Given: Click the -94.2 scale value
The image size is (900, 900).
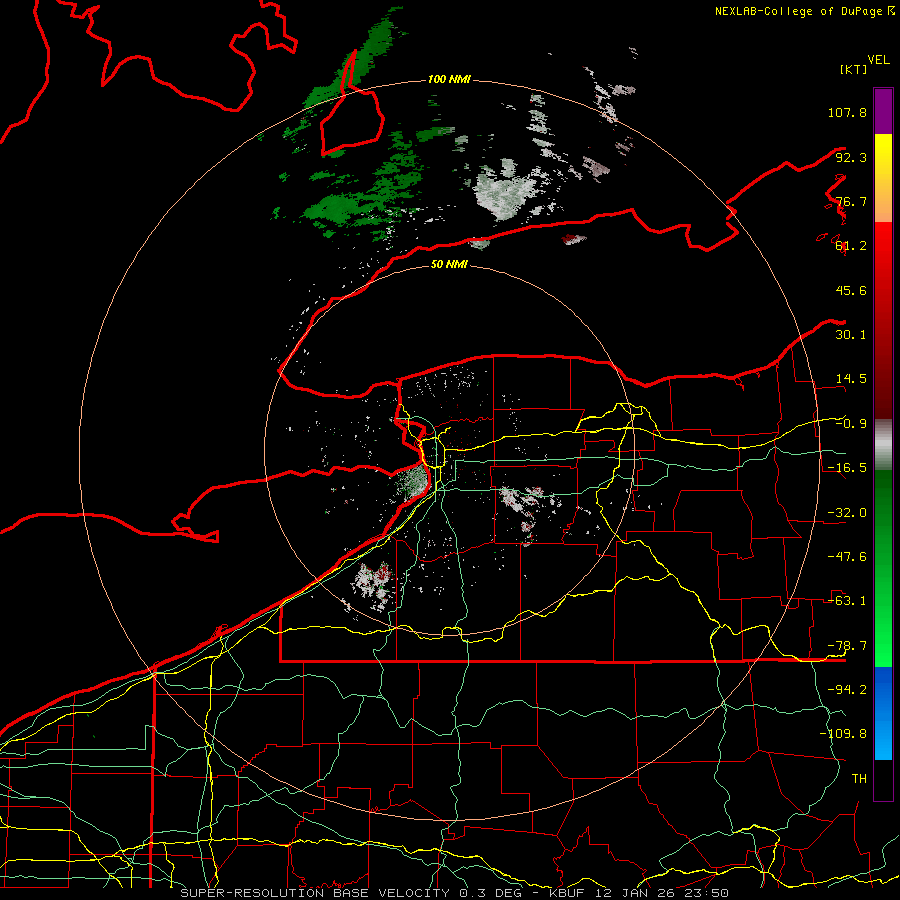Looking at the screenshot, I should click(847, 690).
